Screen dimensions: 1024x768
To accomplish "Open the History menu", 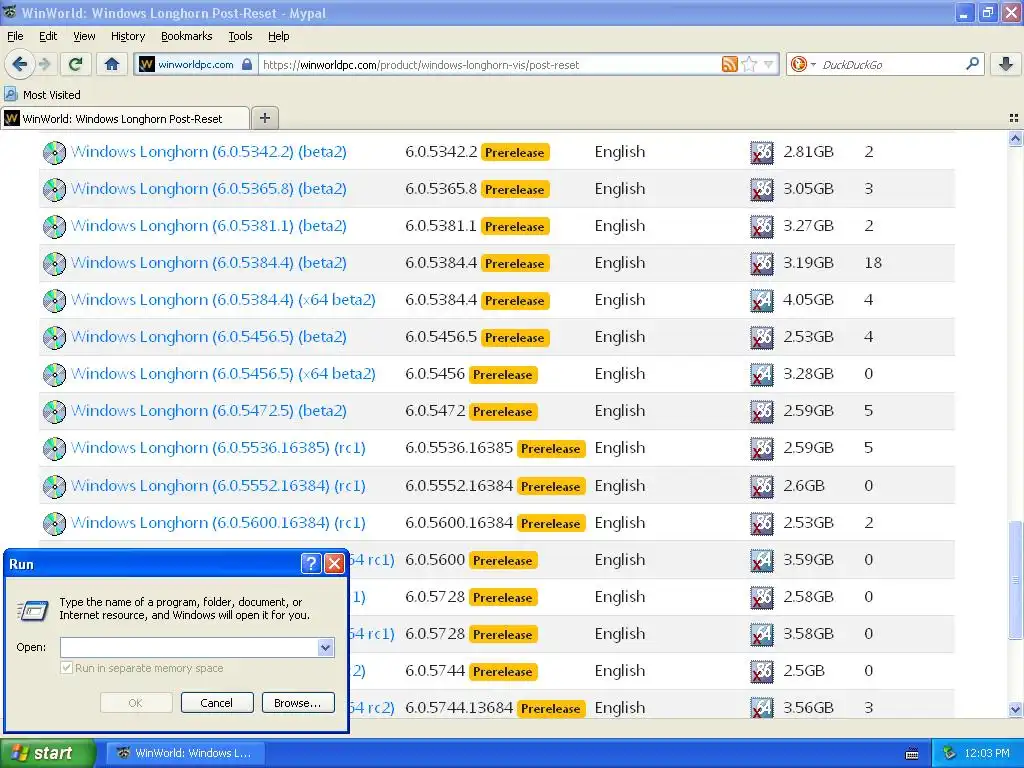I will (127, 36).
